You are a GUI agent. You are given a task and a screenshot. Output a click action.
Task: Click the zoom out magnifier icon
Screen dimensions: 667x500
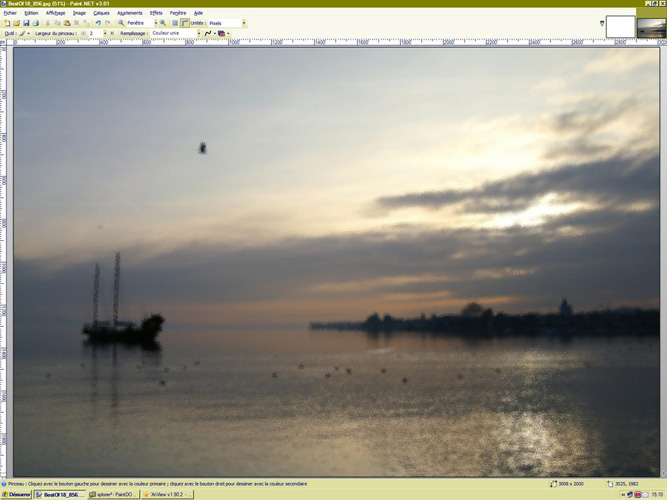[x=121, y=23]
